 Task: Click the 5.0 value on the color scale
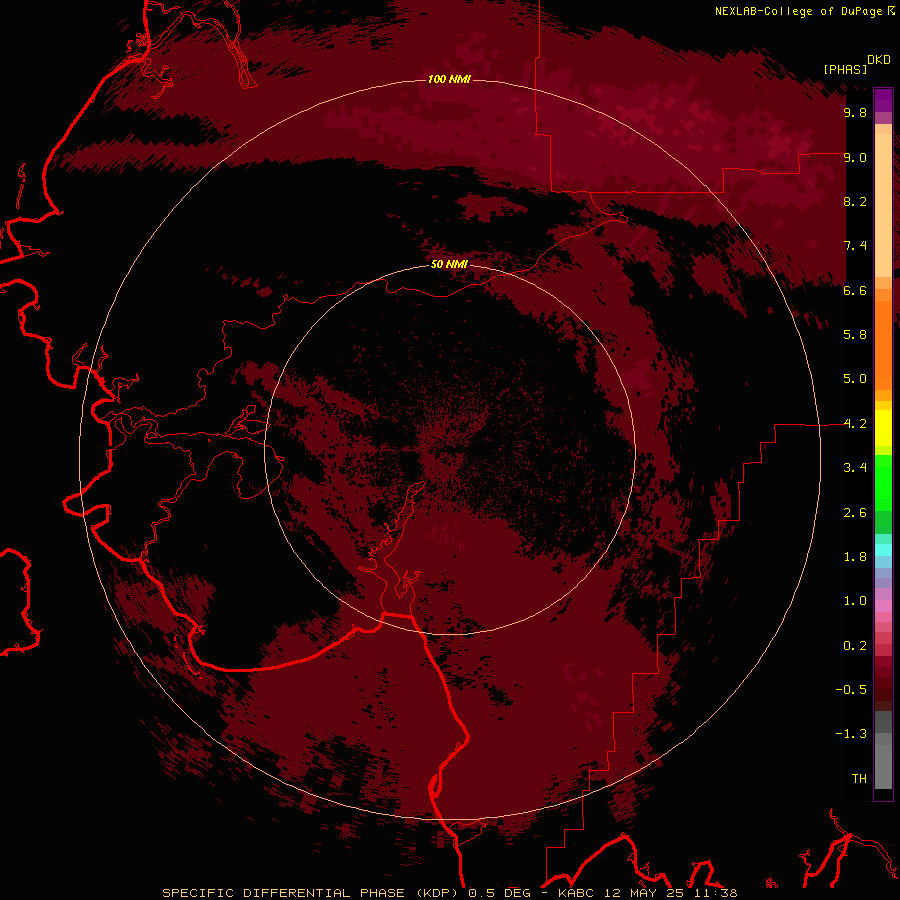[x=855, y=379]
